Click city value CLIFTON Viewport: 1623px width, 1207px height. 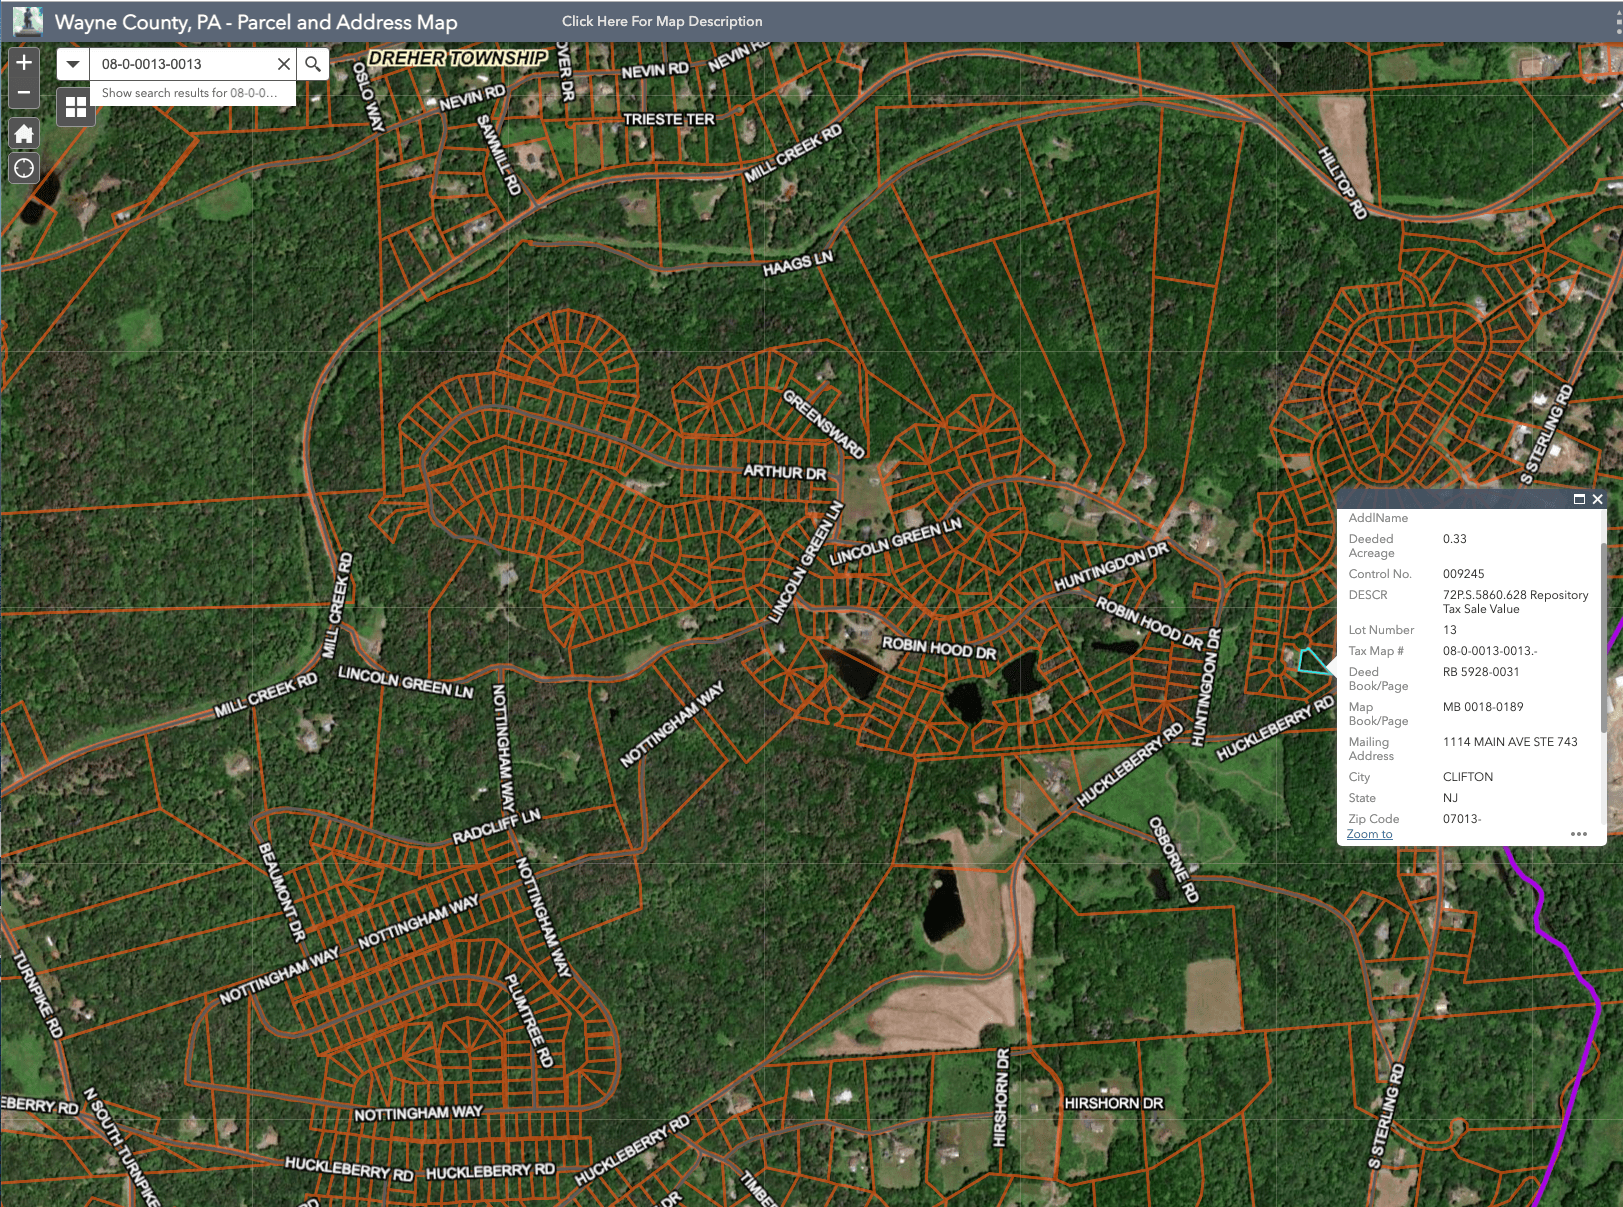[x=1468, y=777]
